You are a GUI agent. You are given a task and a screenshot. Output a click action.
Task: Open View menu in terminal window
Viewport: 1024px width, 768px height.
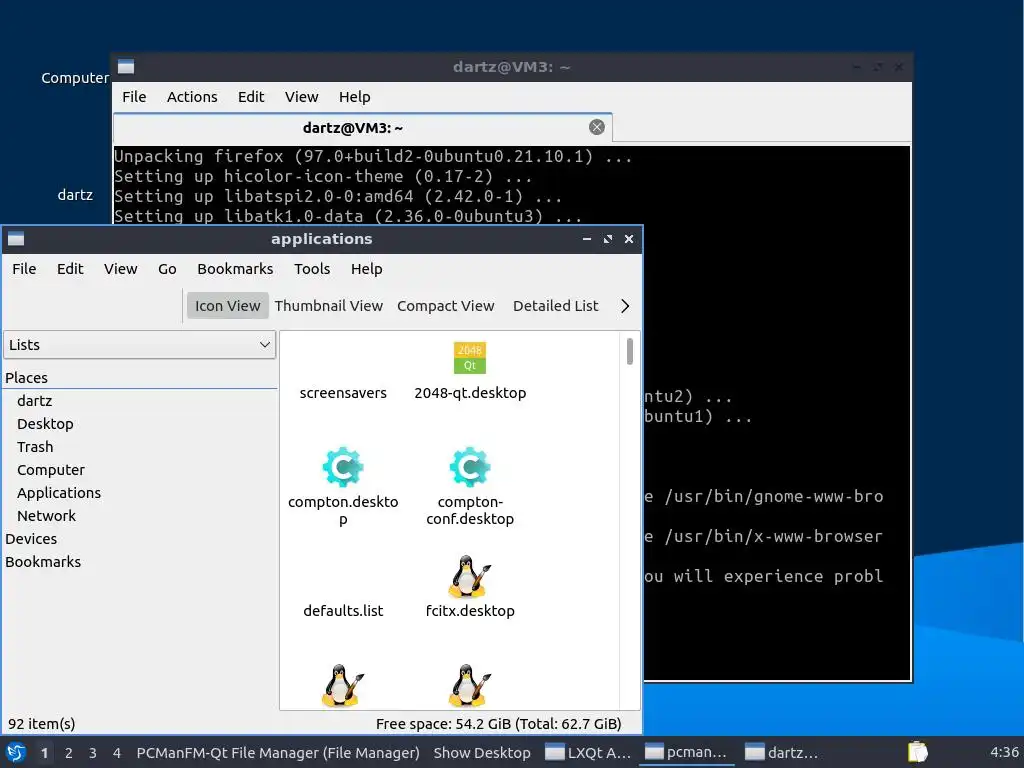(x=301, y=97)
